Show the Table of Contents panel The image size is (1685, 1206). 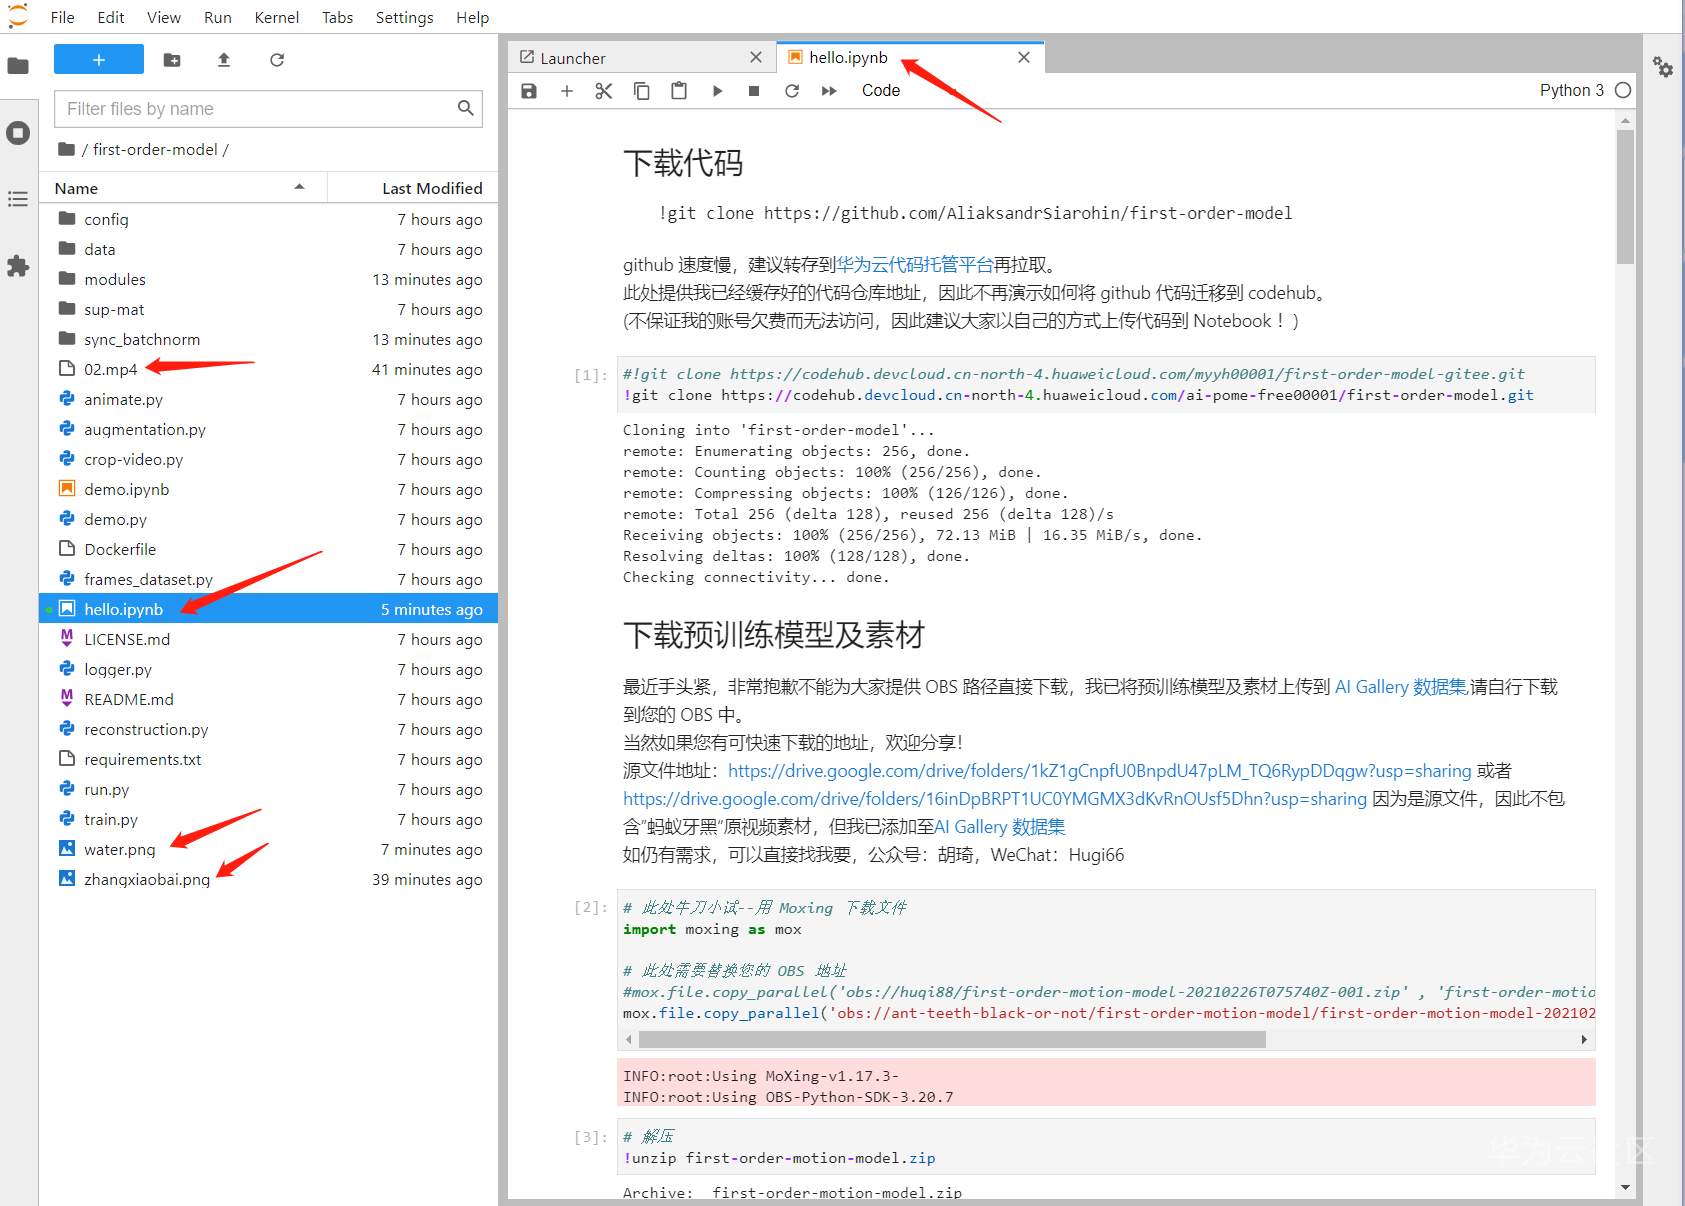point(18,199)
